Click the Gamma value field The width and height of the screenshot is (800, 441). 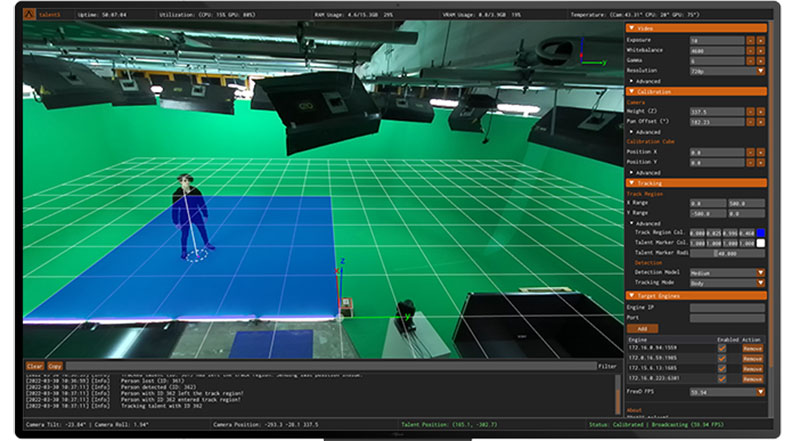coord(717,61)
